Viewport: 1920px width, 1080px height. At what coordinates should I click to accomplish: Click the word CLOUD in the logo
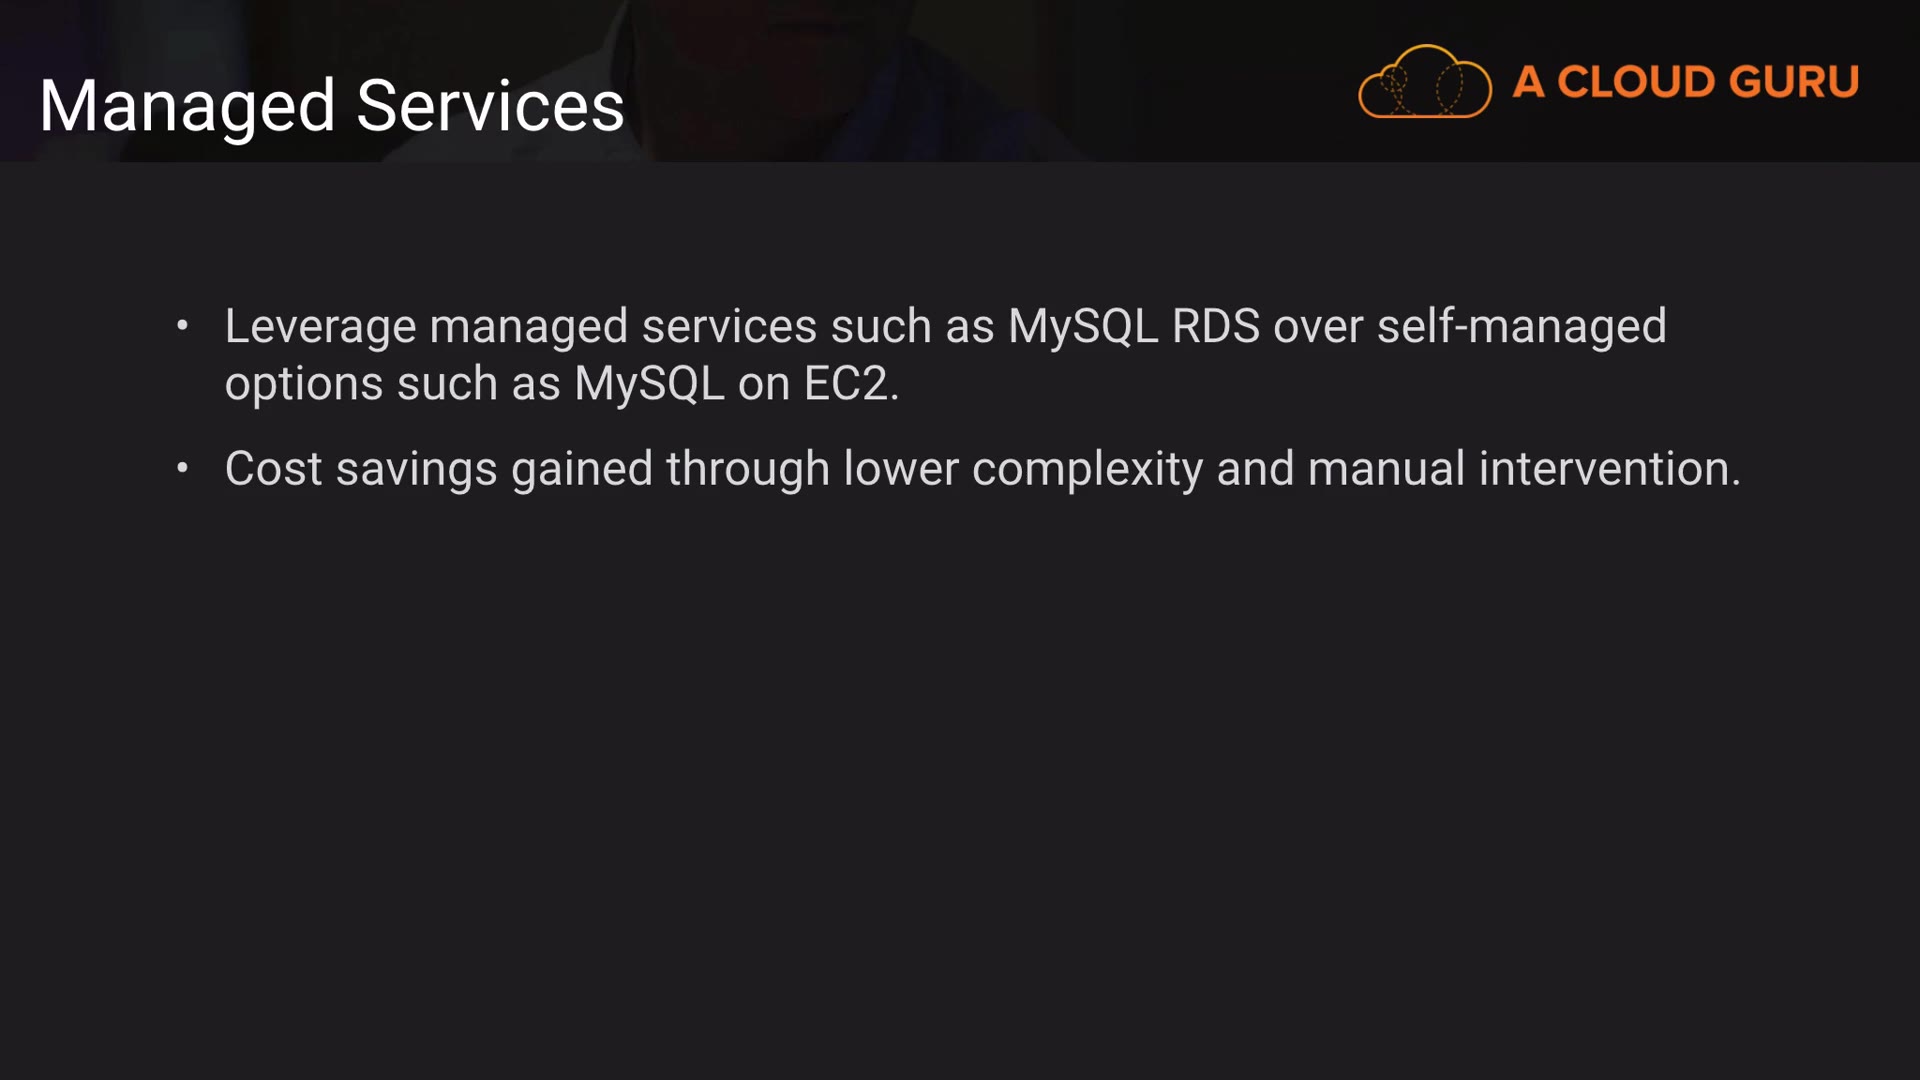pyautogui.click(x=1635, y=82)
